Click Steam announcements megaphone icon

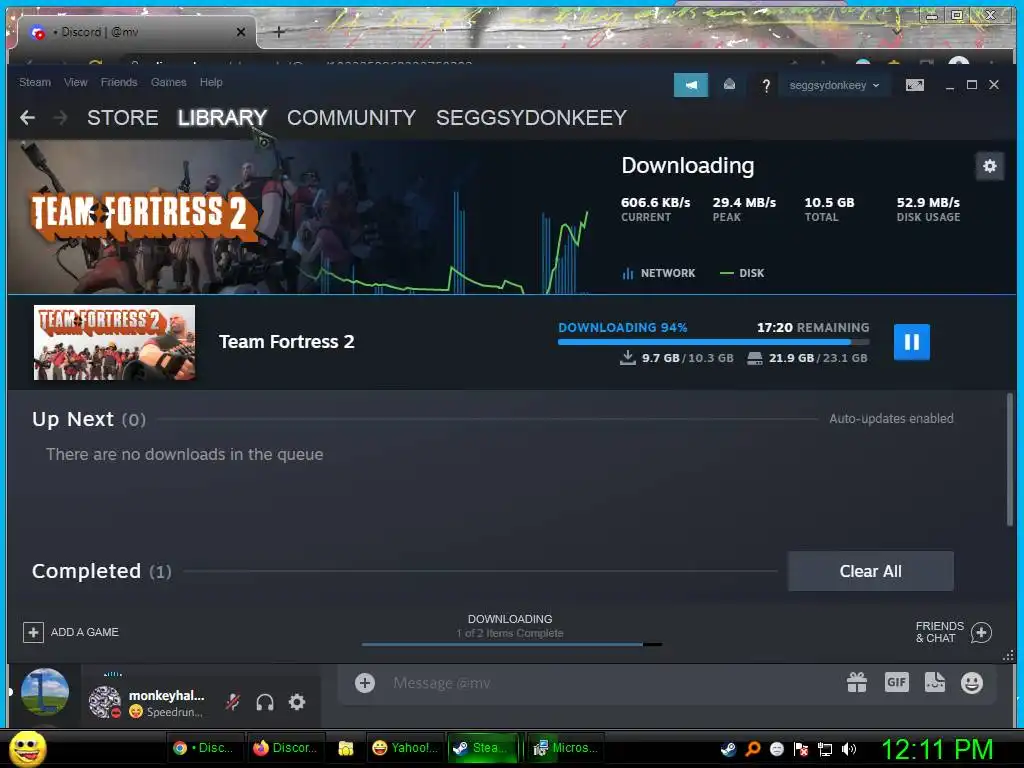pyautogui.click(x=691, y=85)
